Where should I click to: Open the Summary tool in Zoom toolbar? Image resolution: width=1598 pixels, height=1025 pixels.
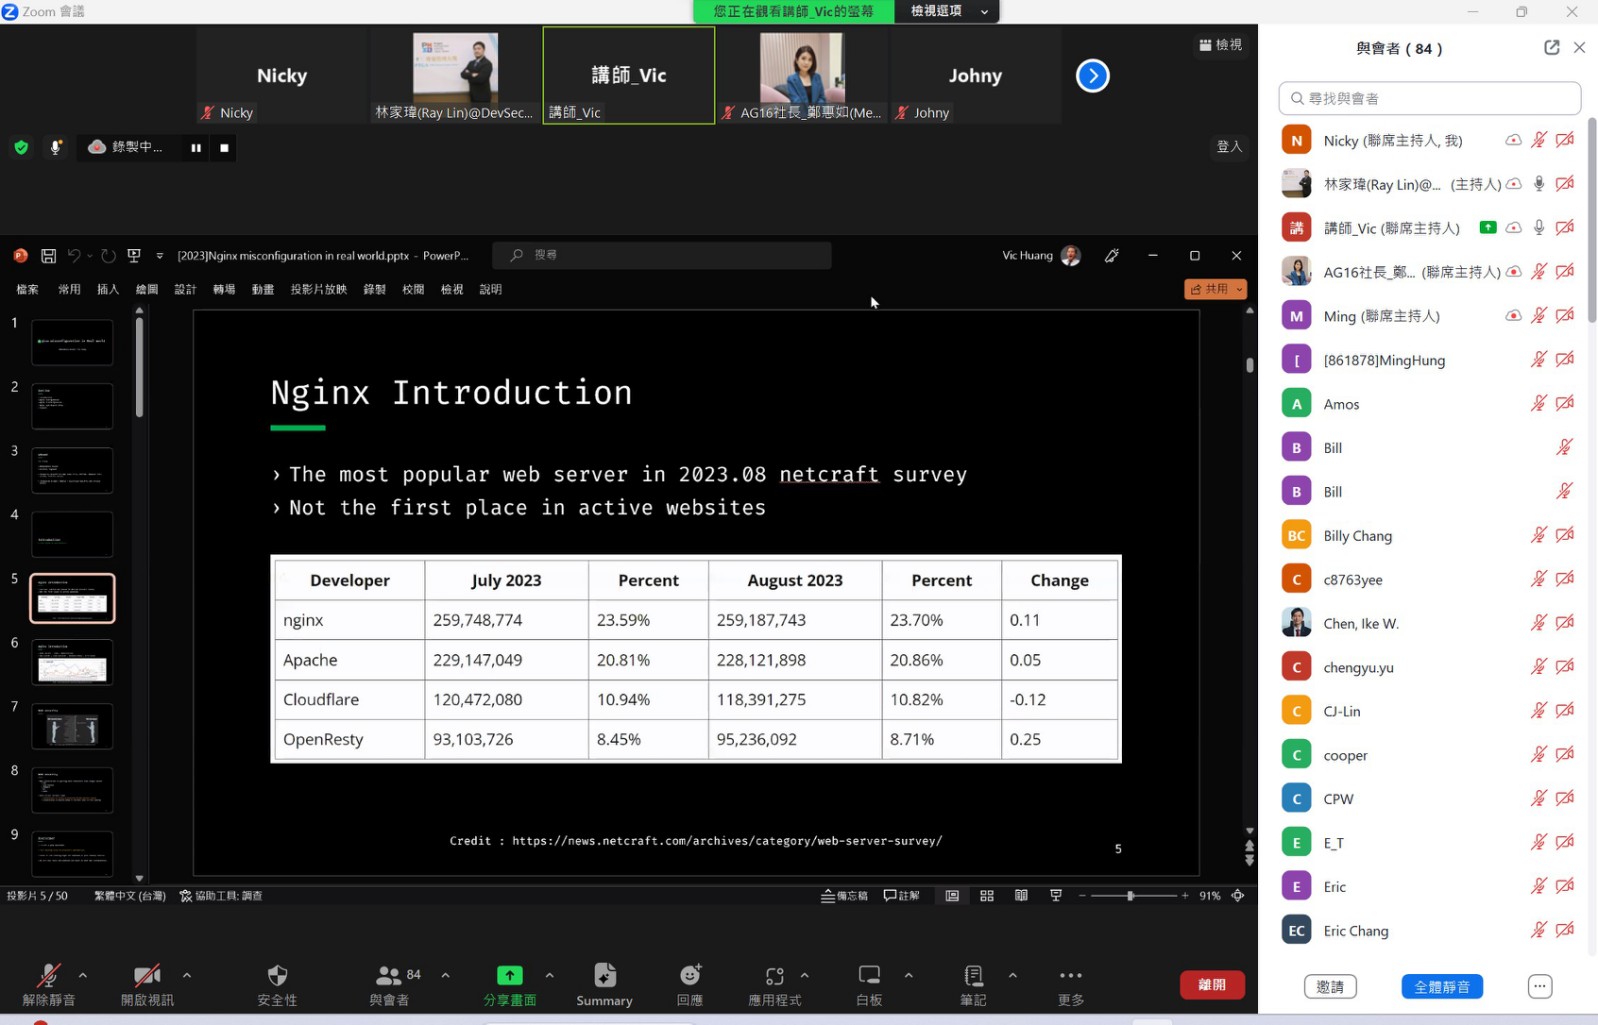[604, 983]
